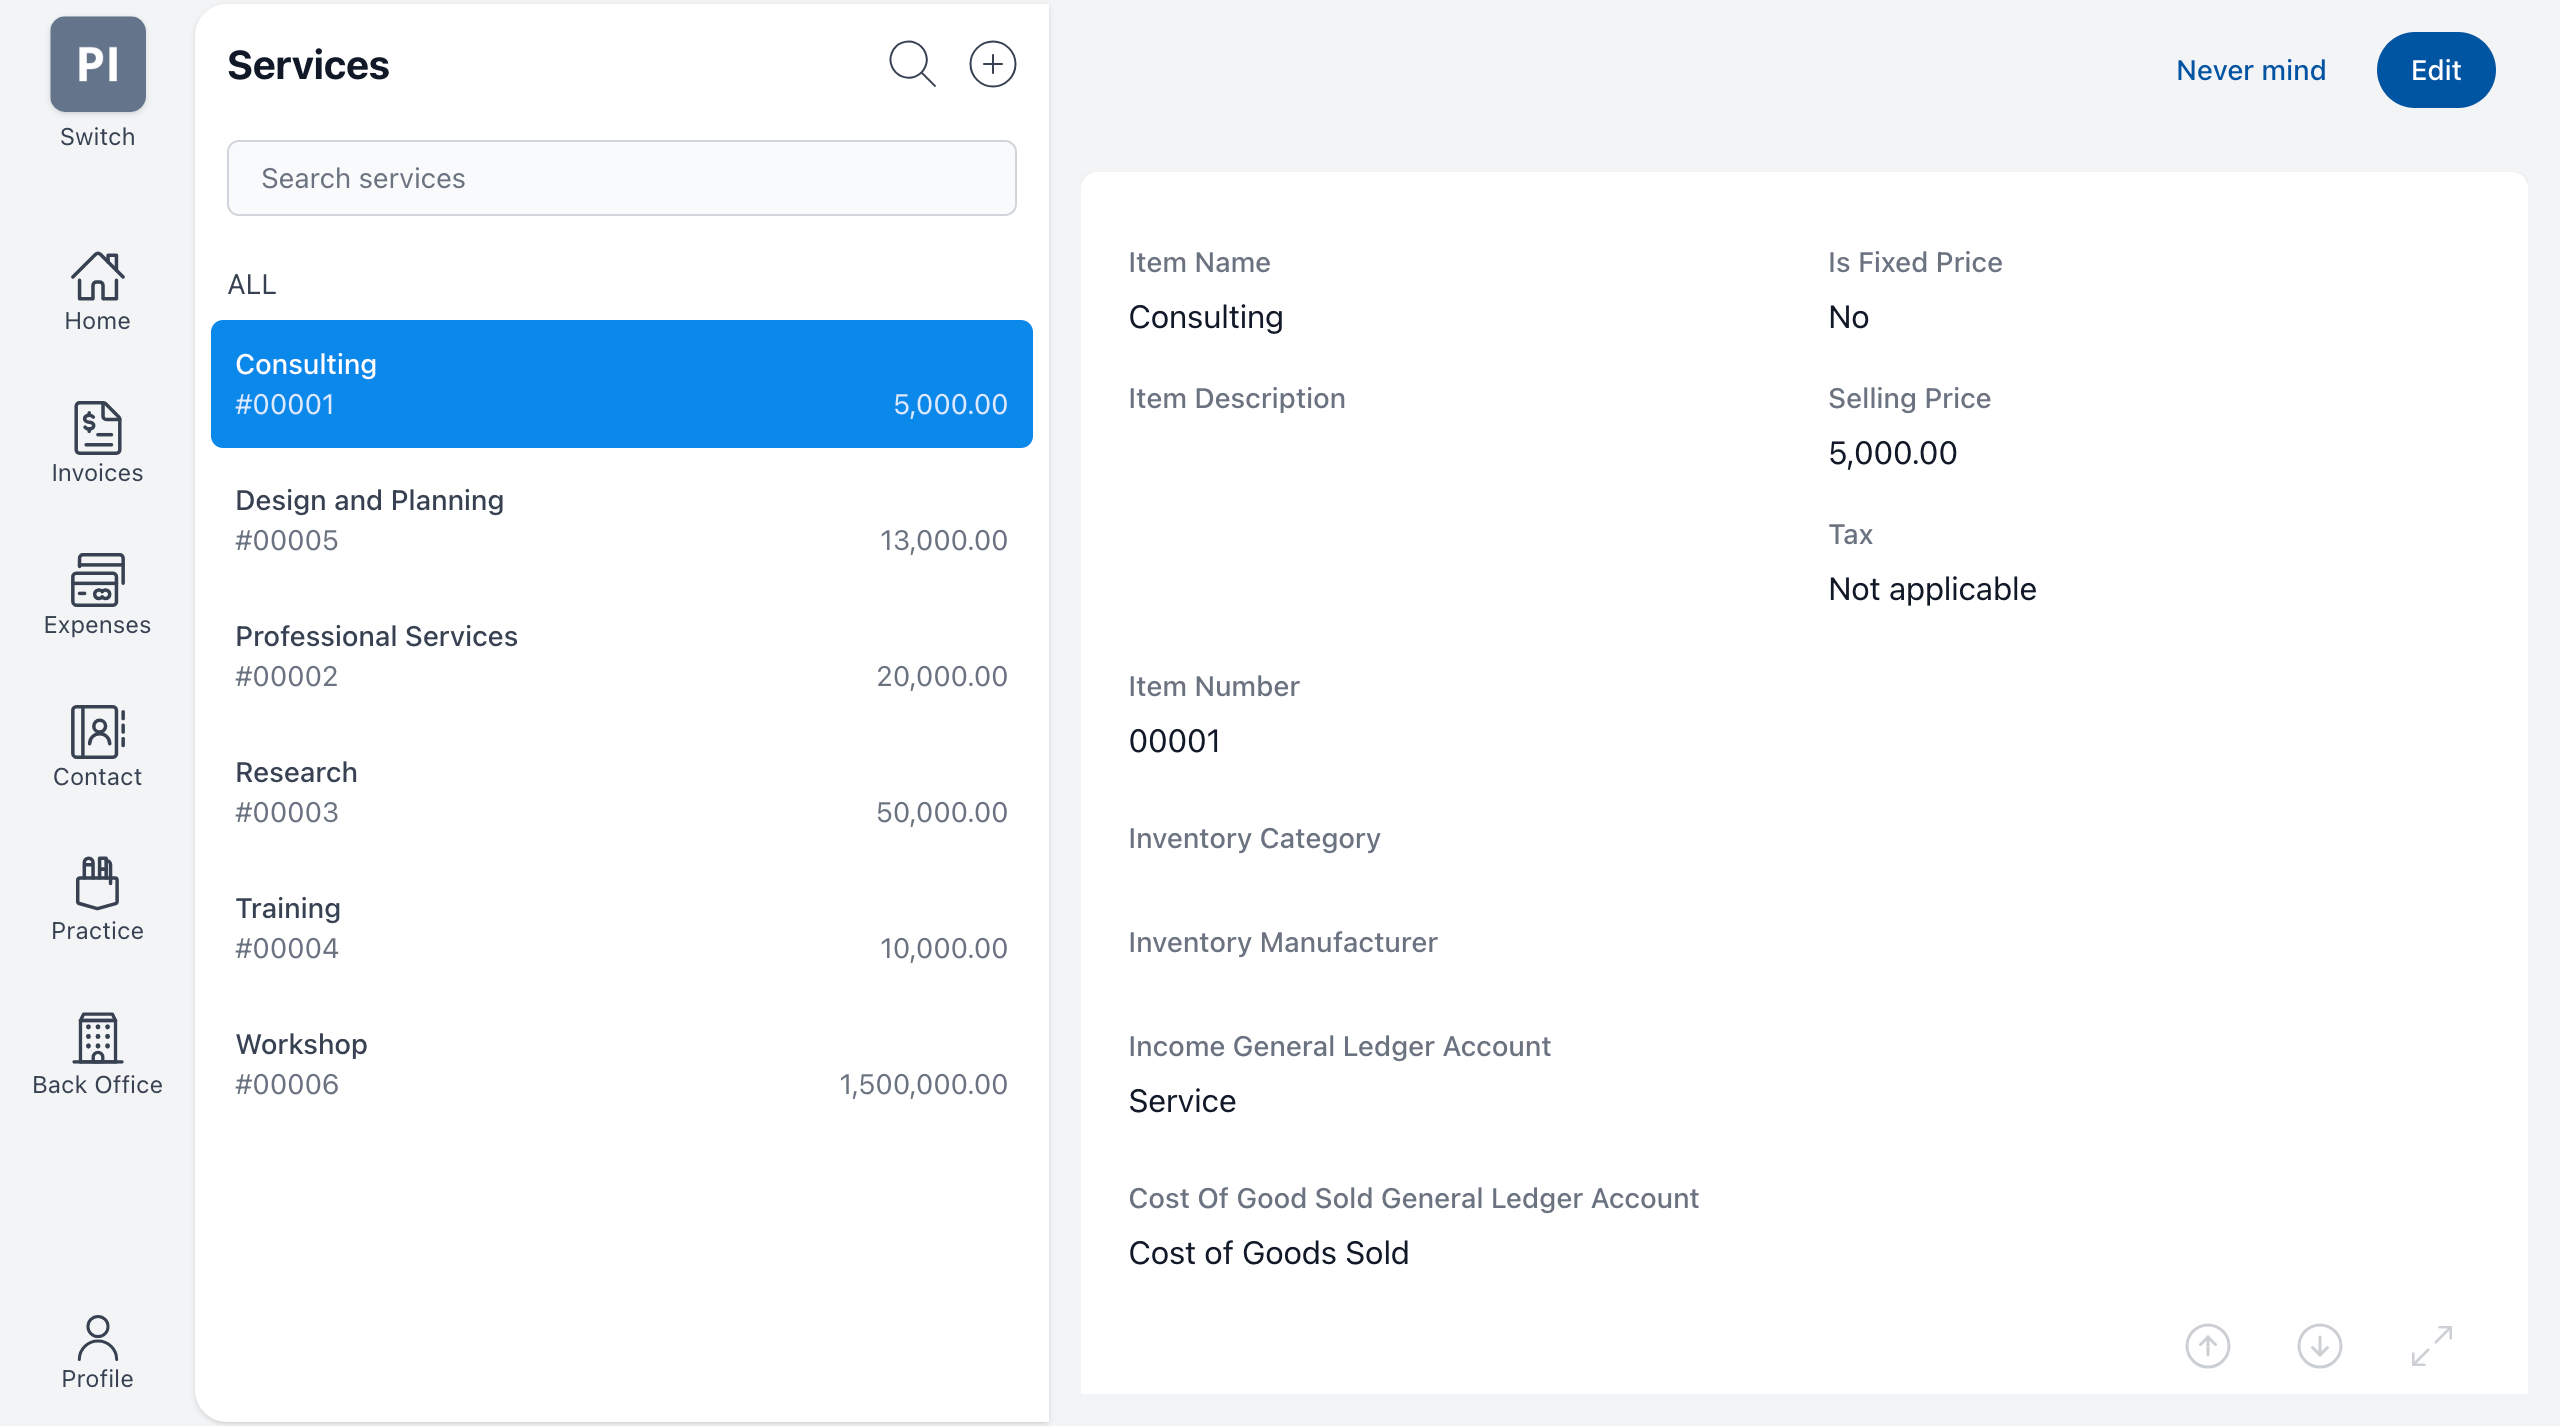Go to next record with down arrow
Screen dimensions: 2560x1426
(x=2319, y=1345)
